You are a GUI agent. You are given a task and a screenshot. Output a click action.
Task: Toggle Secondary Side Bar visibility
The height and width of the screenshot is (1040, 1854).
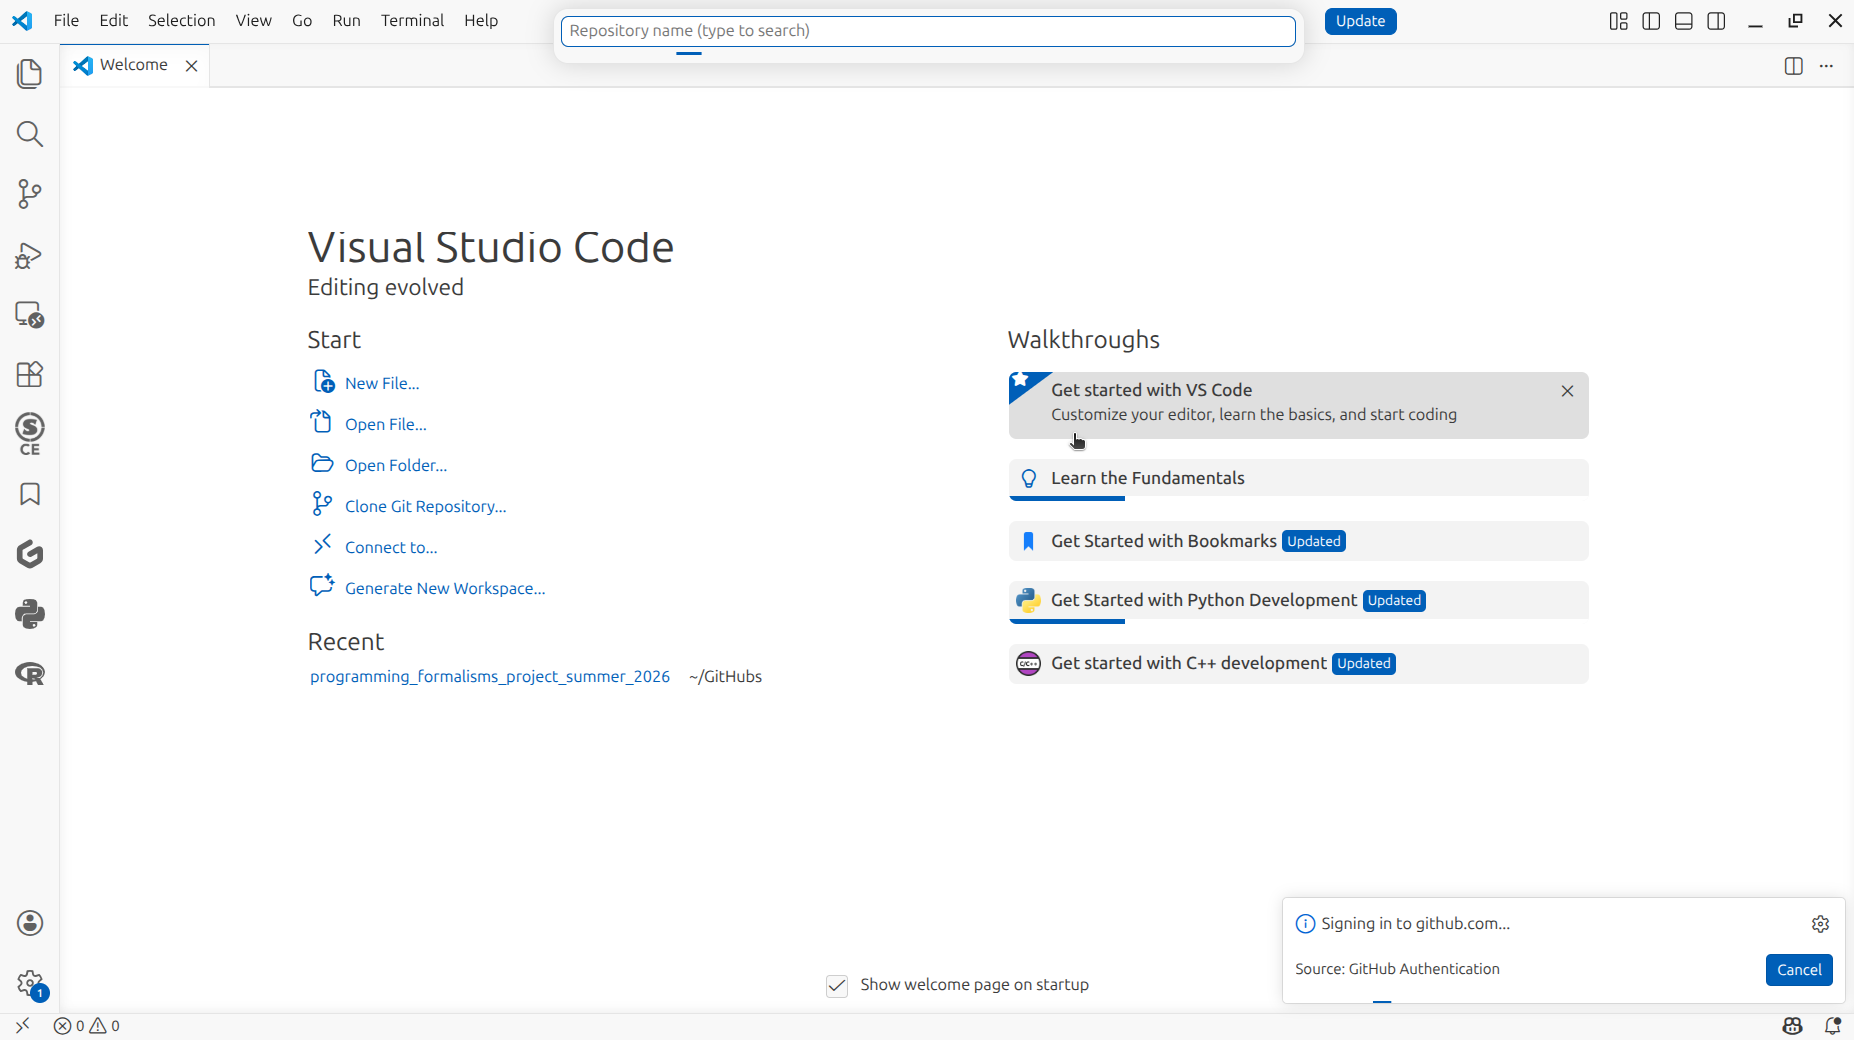[1716, 21]
